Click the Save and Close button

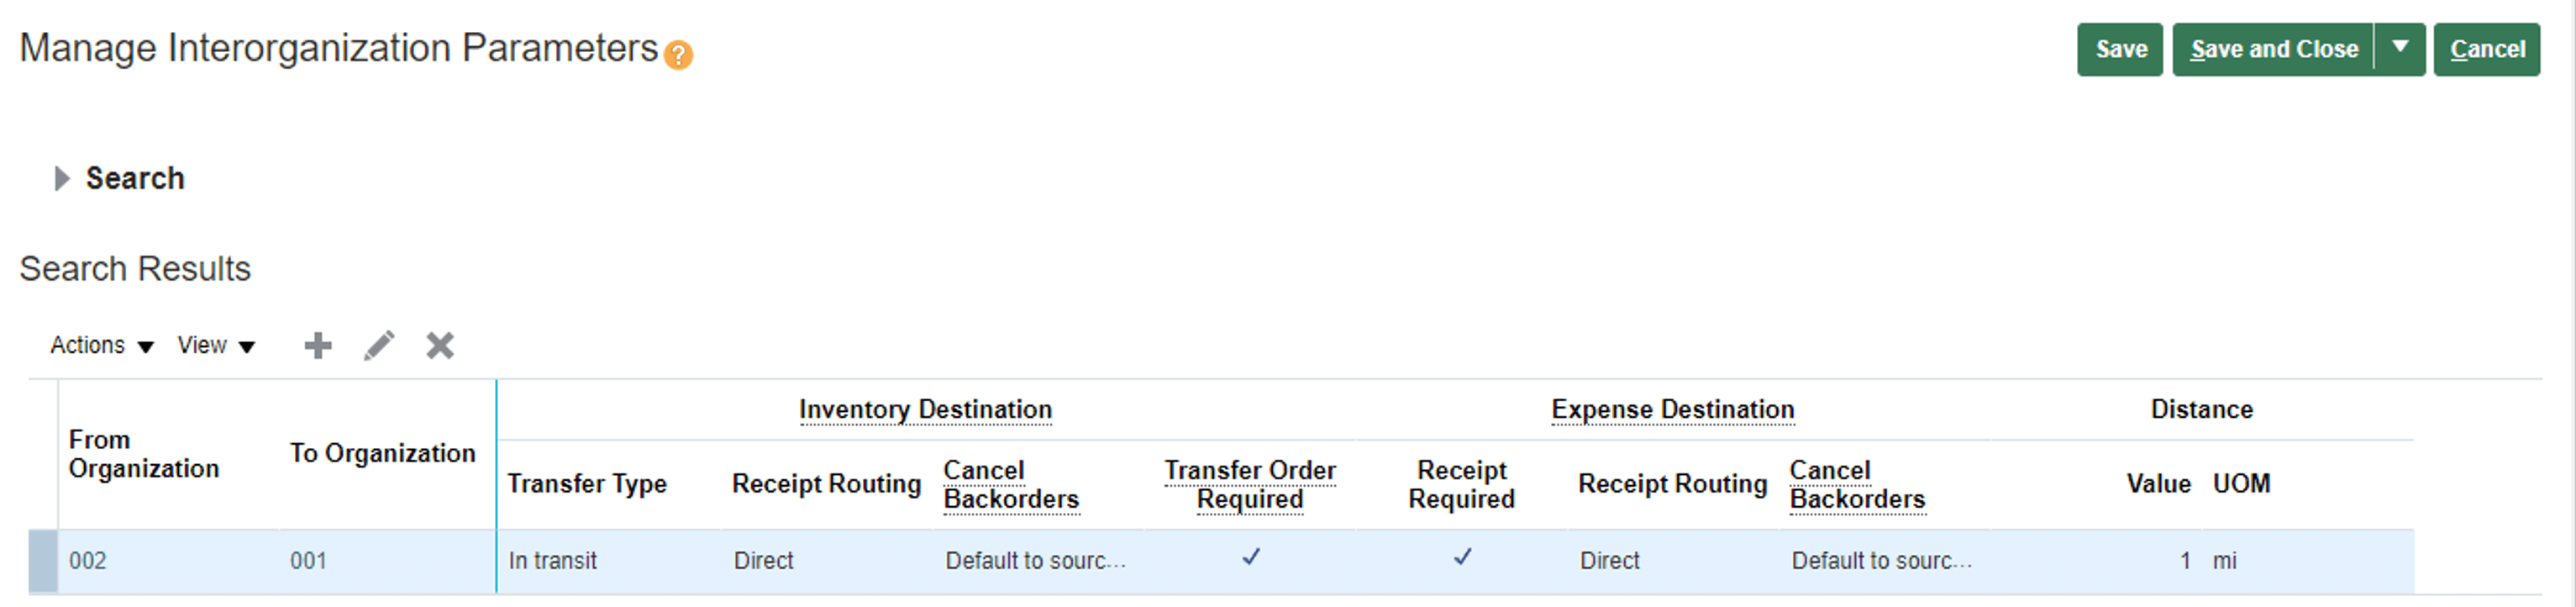2274,49
